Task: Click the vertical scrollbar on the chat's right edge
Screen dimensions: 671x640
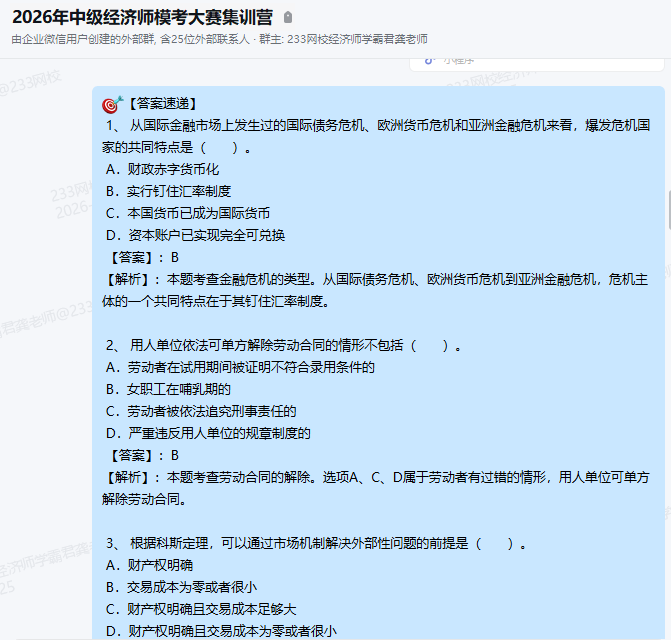Action: click(x=667, y=210)
